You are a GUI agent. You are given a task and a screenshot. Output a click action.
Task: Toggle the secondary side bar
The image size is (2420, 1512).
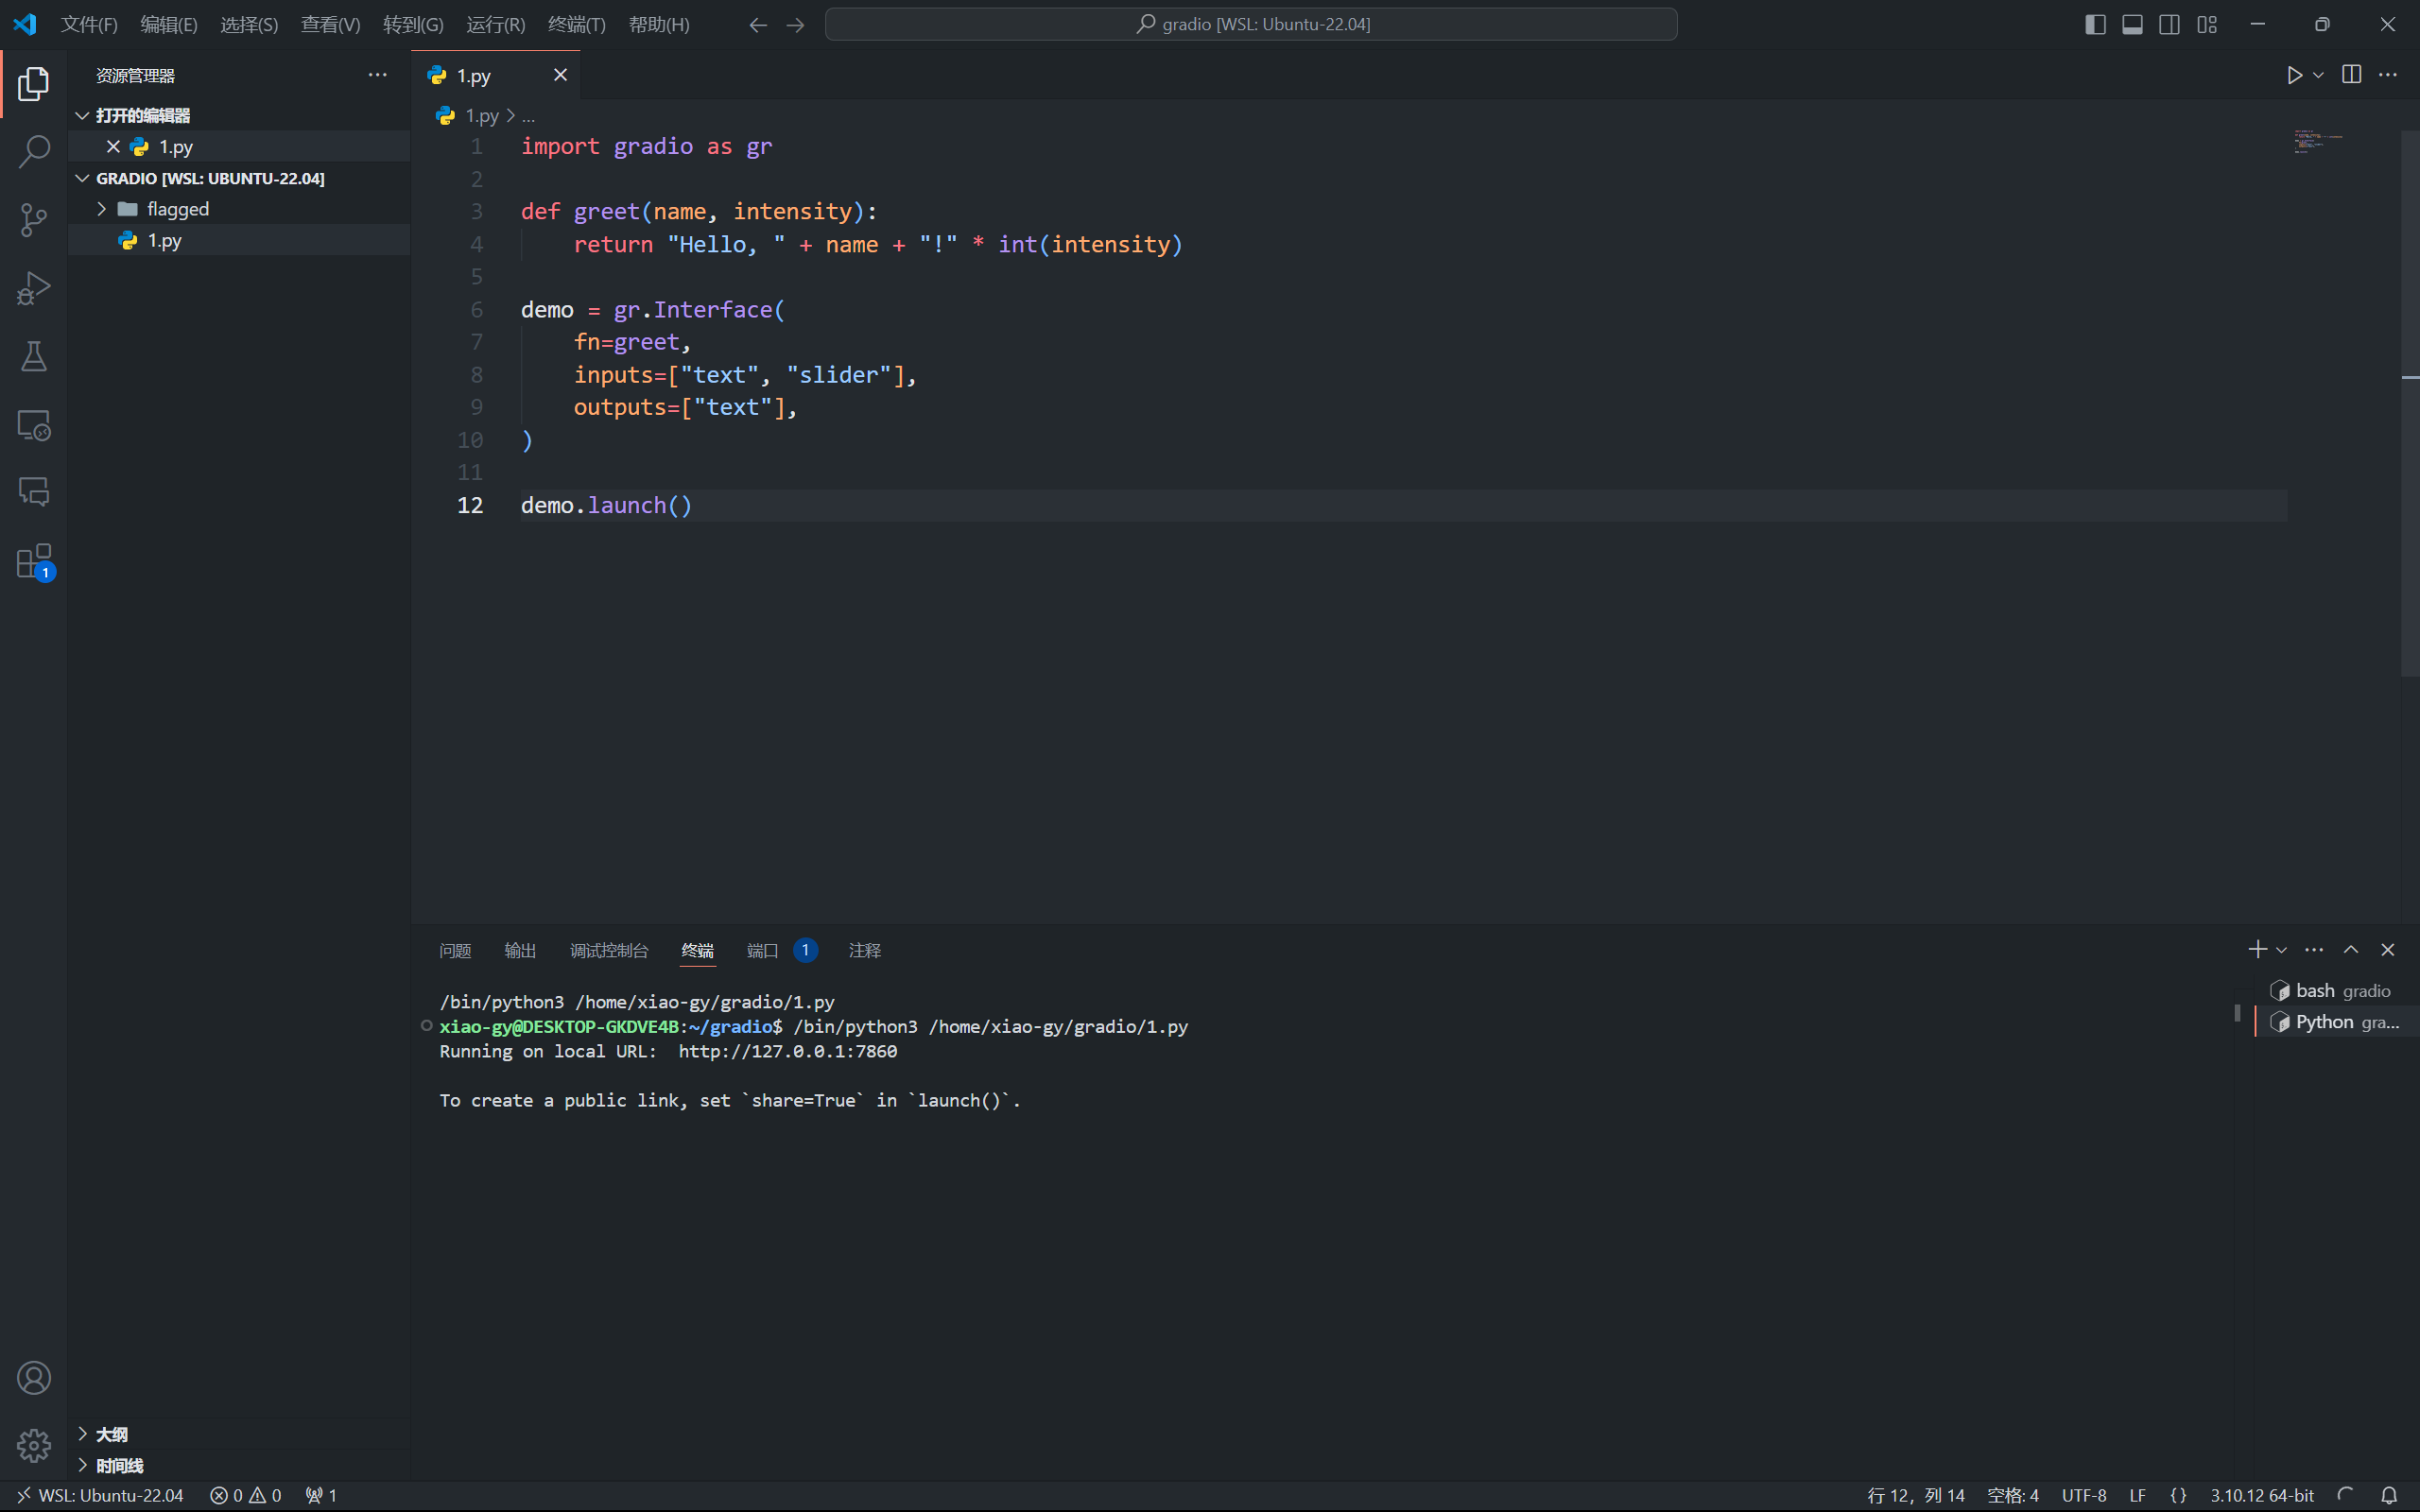2169,25
